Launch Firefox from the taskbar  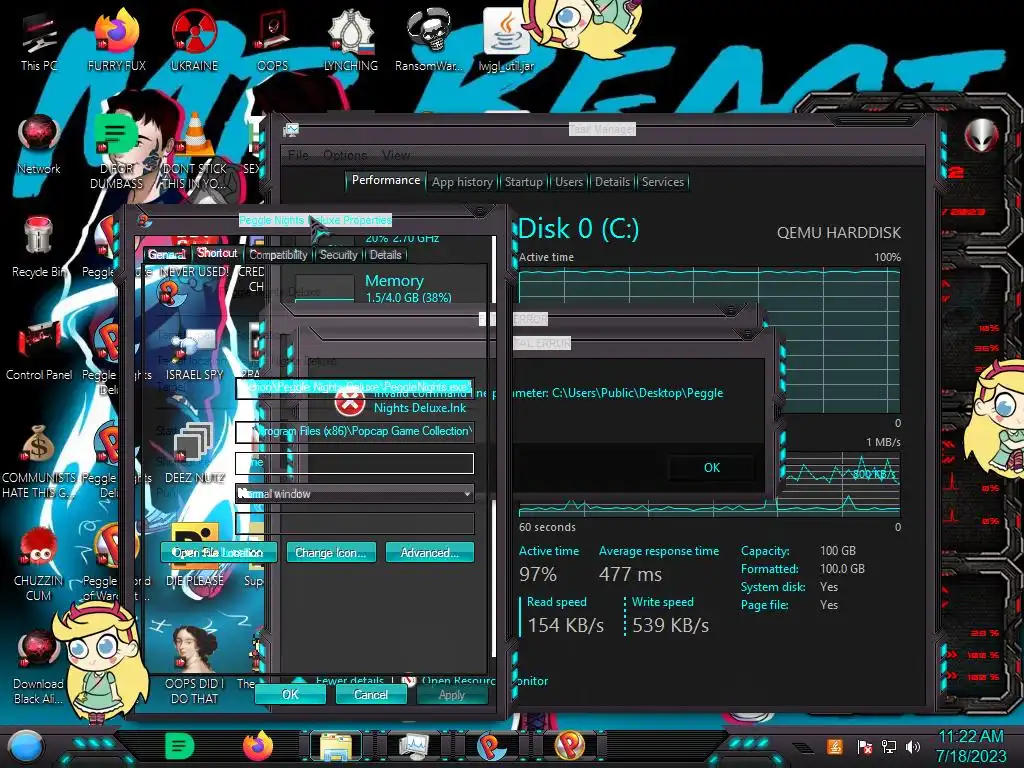[258, 746]
